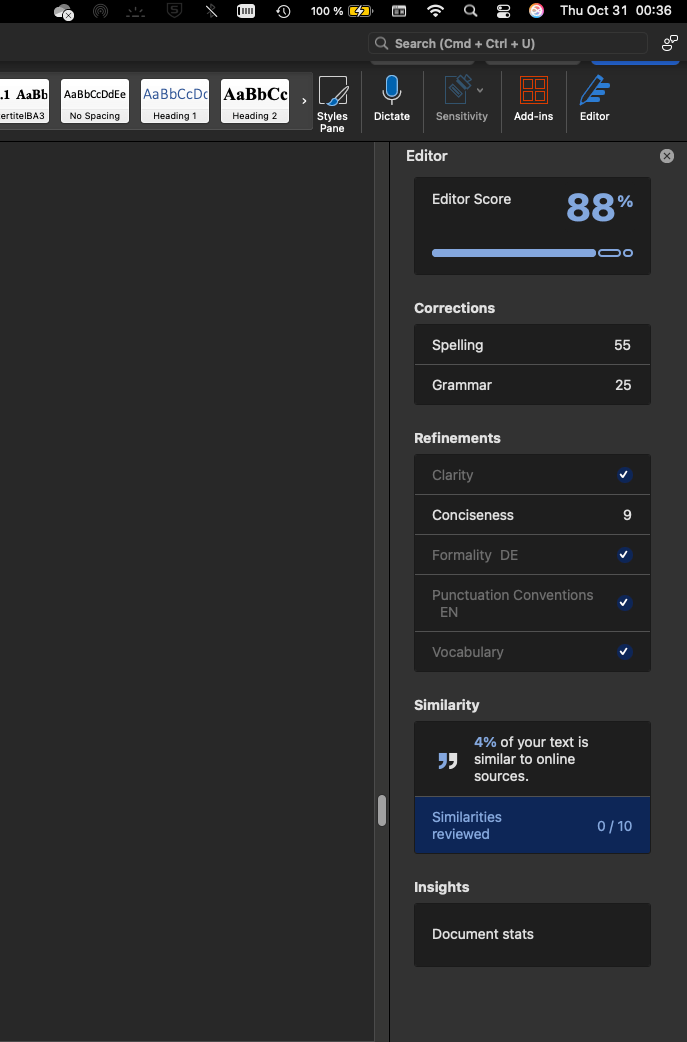Screen dimensions: 687x1042
Task: Click the Formality checkmark indicator
Action: [624, 555]
